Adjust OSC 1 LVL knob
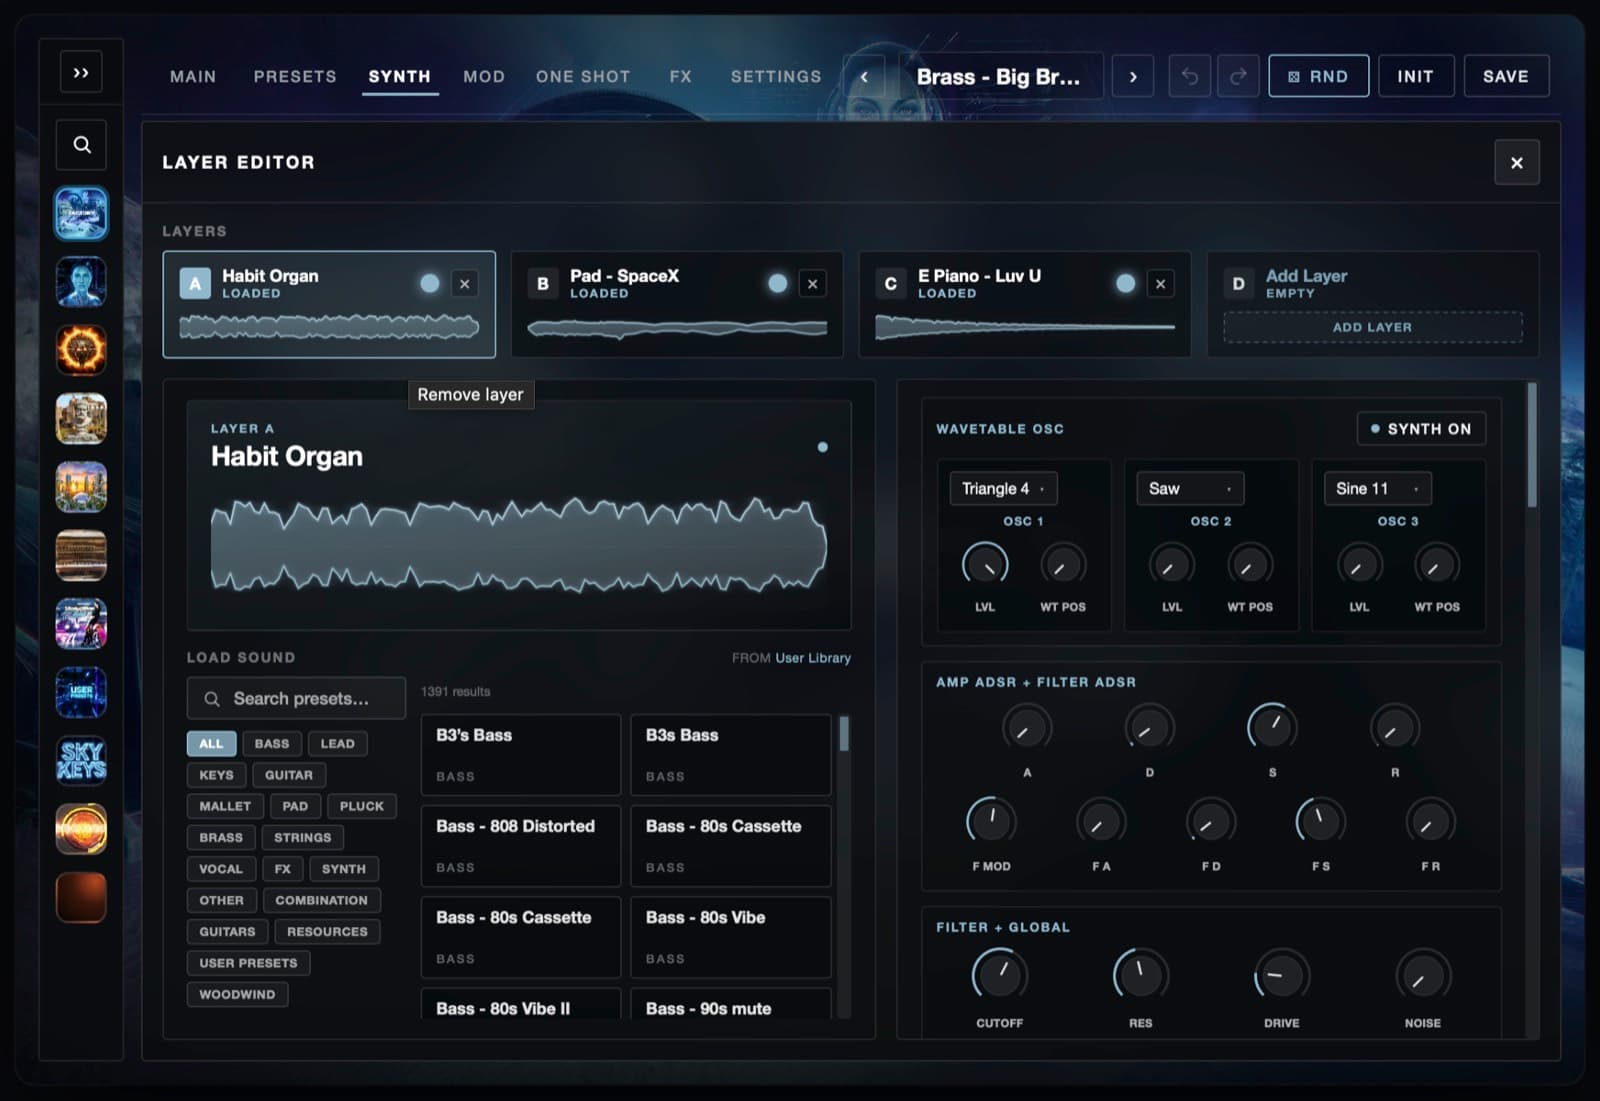 coord(985,566)
